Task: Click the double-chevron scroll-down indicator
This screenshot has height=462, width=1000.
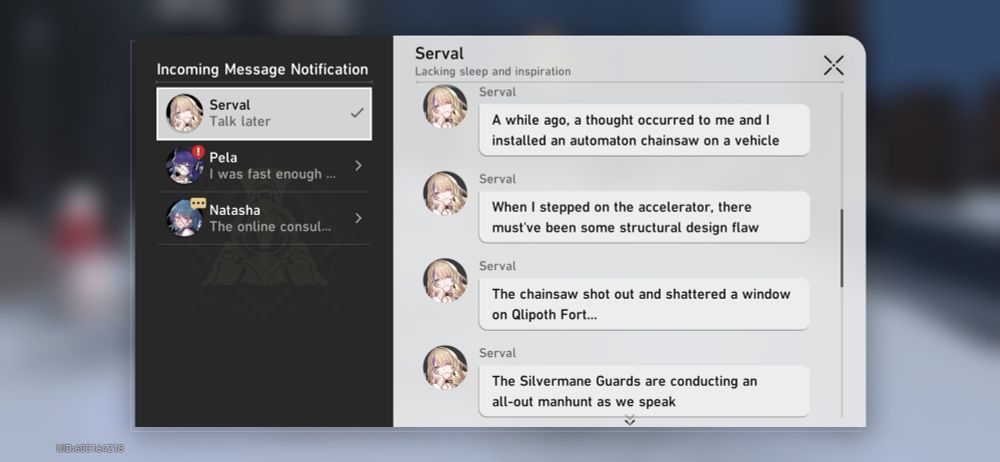Action: click(629, 420)
